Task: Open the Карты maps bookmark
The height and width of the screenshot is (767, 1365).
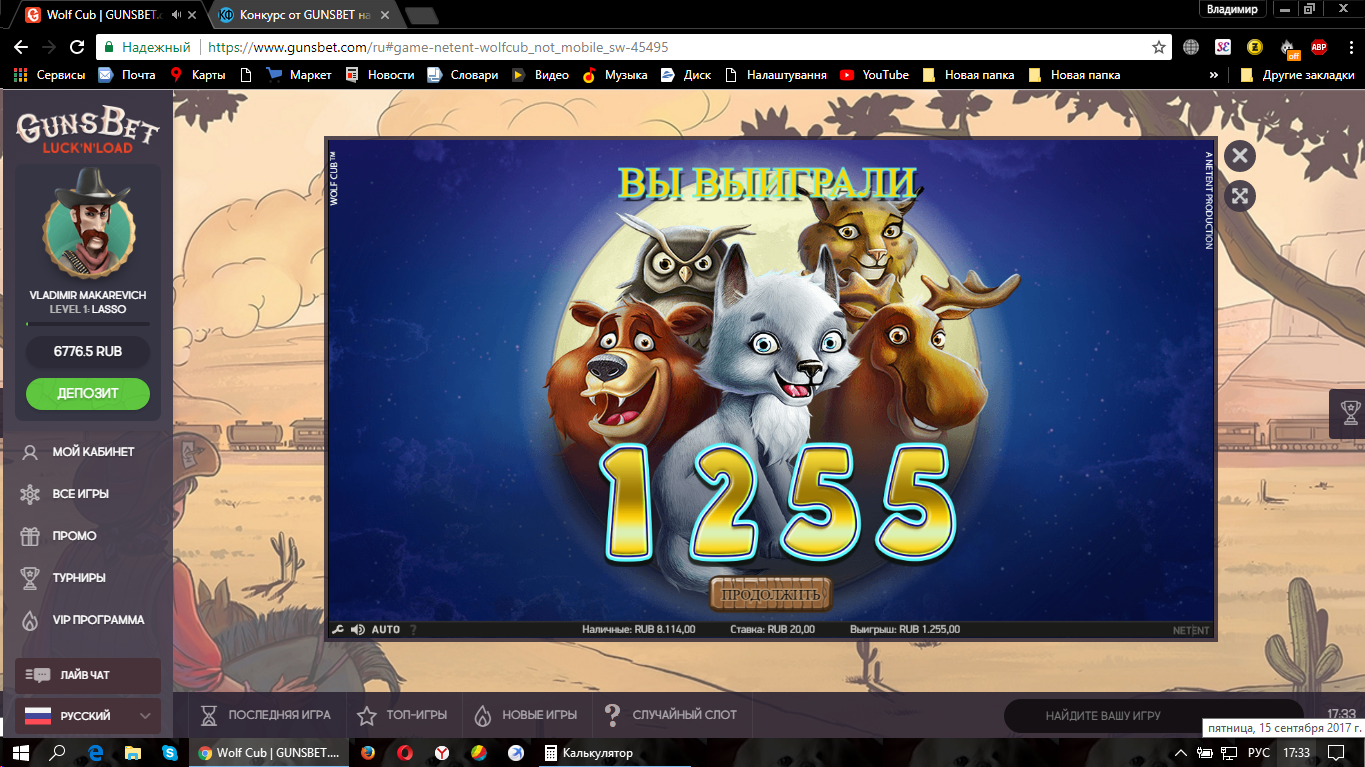Action: click(197, 75)
